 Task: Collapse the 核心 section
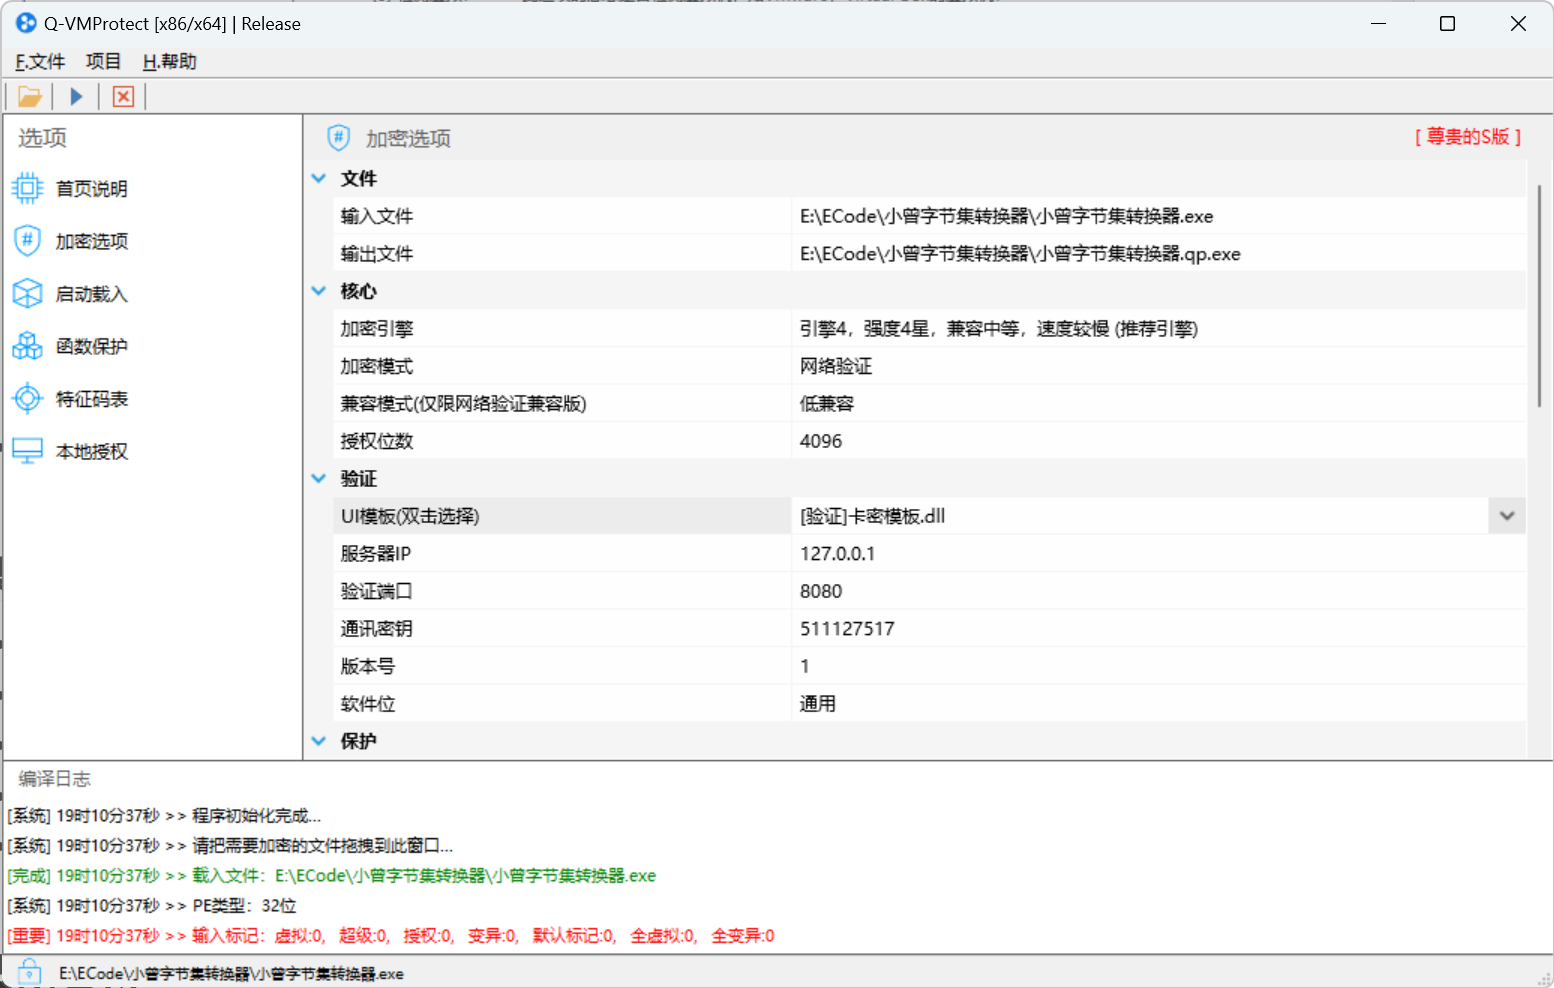click(x=318, y=291)
